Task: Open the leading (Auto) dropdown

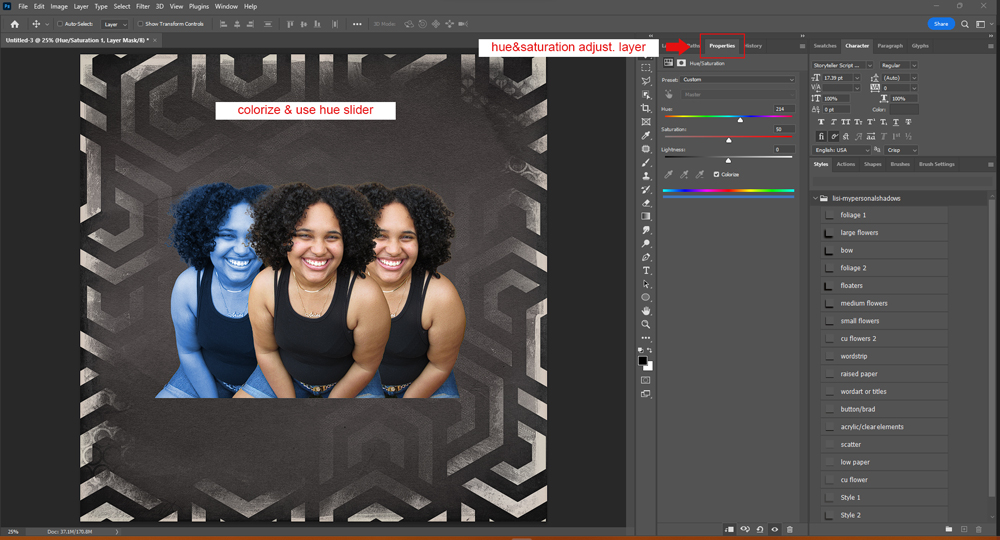Action: click(913, 78)
